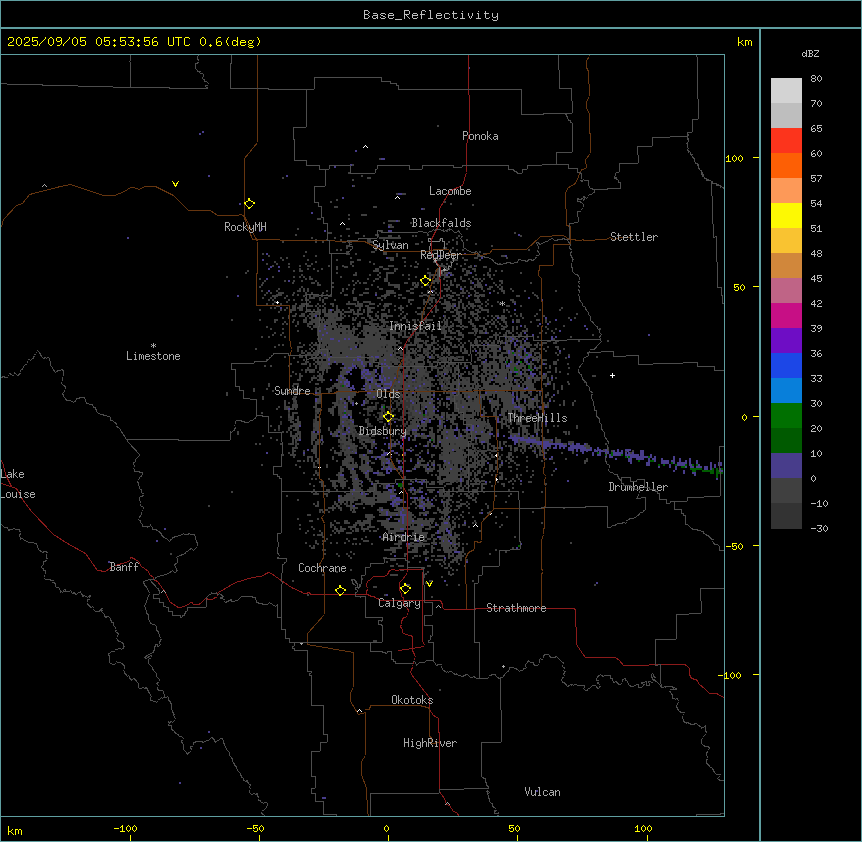
Task: Click the Banff label
Action: 124,567
